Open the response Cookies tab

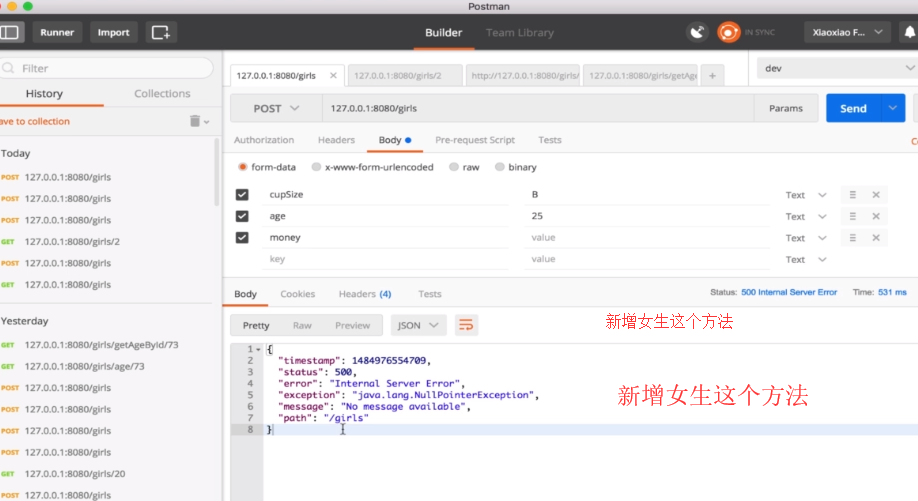[x=297, y=294]
